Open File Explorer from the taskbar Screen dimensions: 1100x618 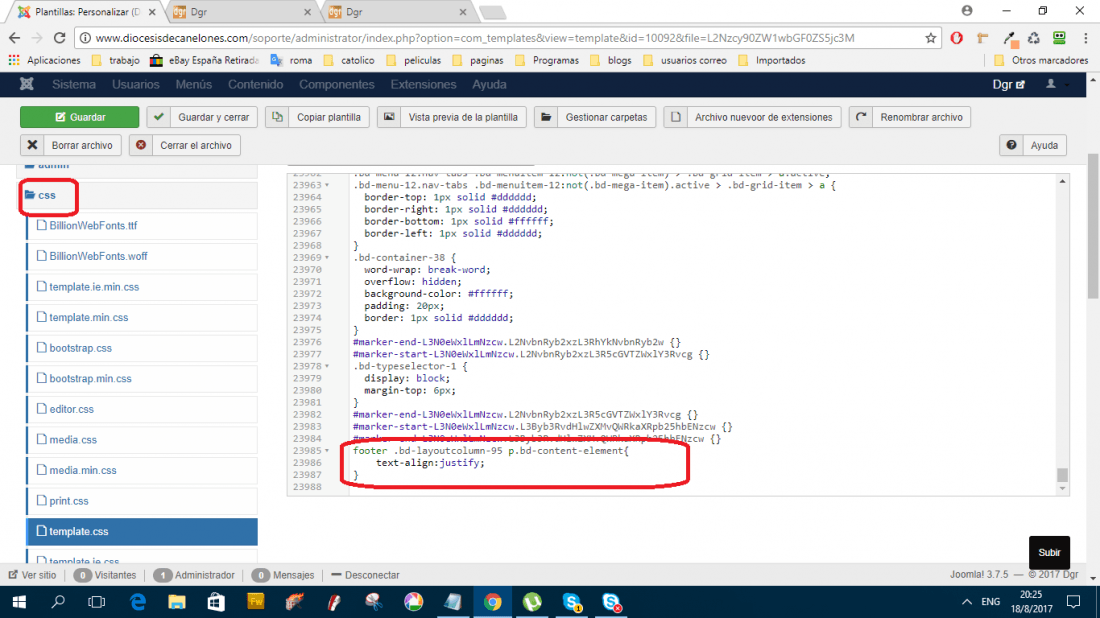[177, 602]
